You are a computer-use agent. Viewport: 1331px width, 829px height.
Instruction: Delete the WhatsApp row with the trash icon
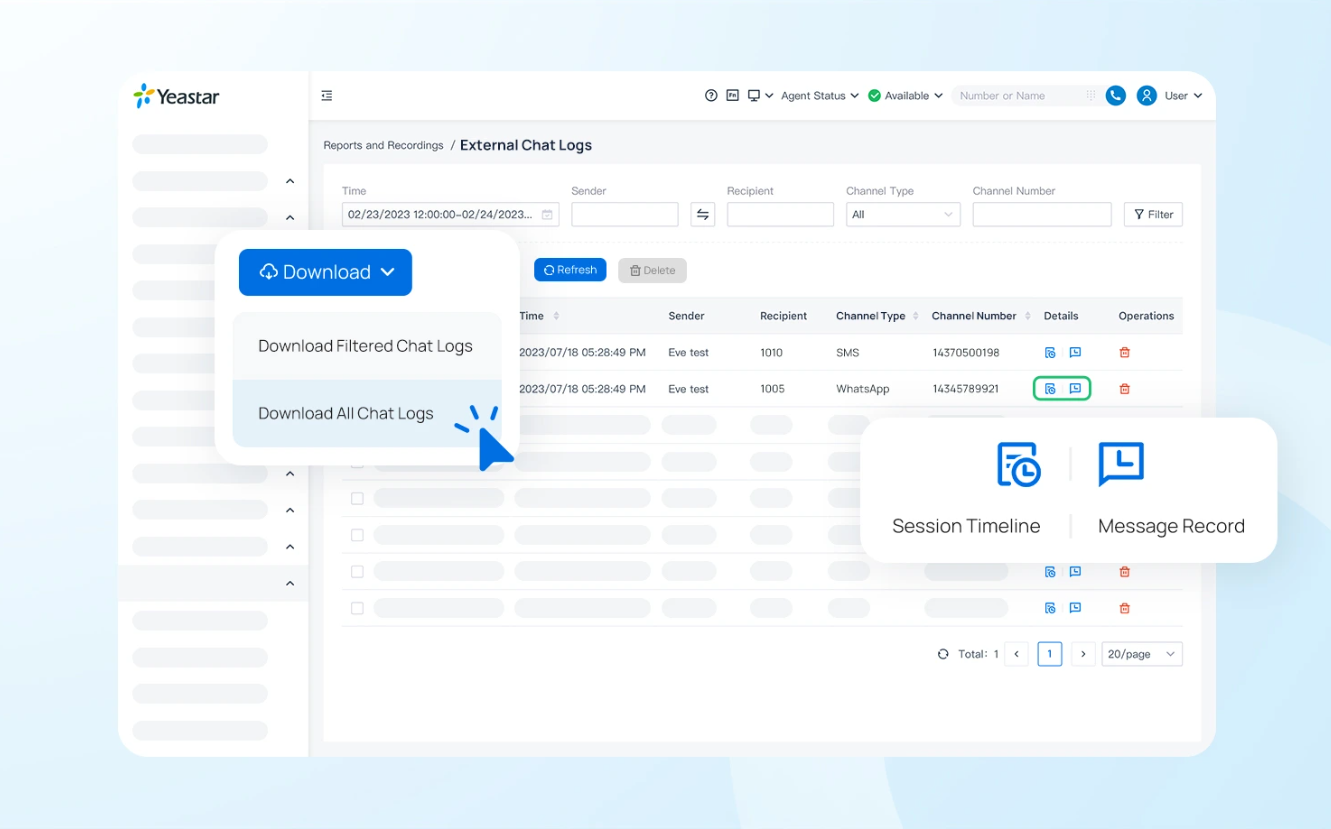[1124, 388]
